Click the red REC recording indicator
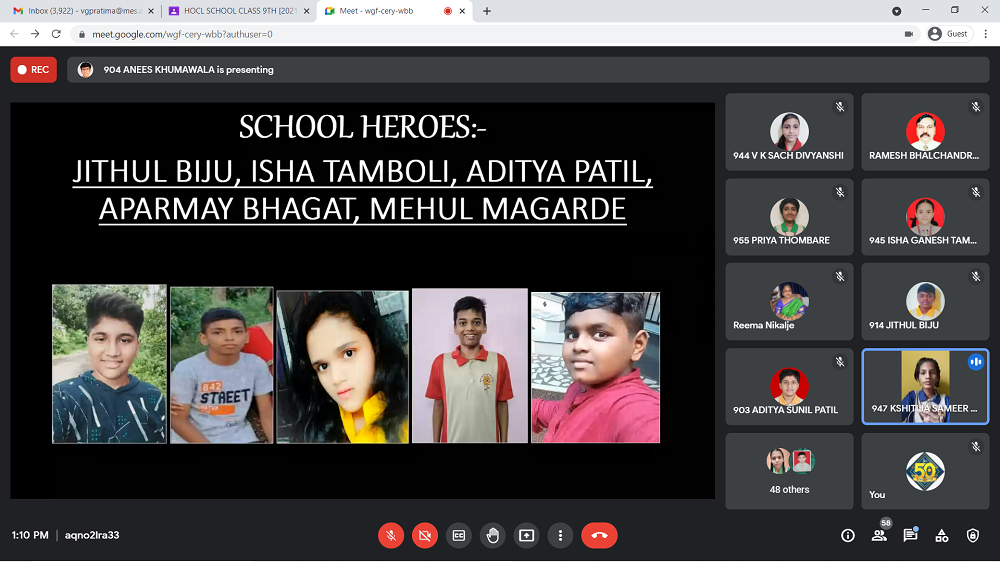The width and height of the screenshot is (1000, 562). (33, 70)
